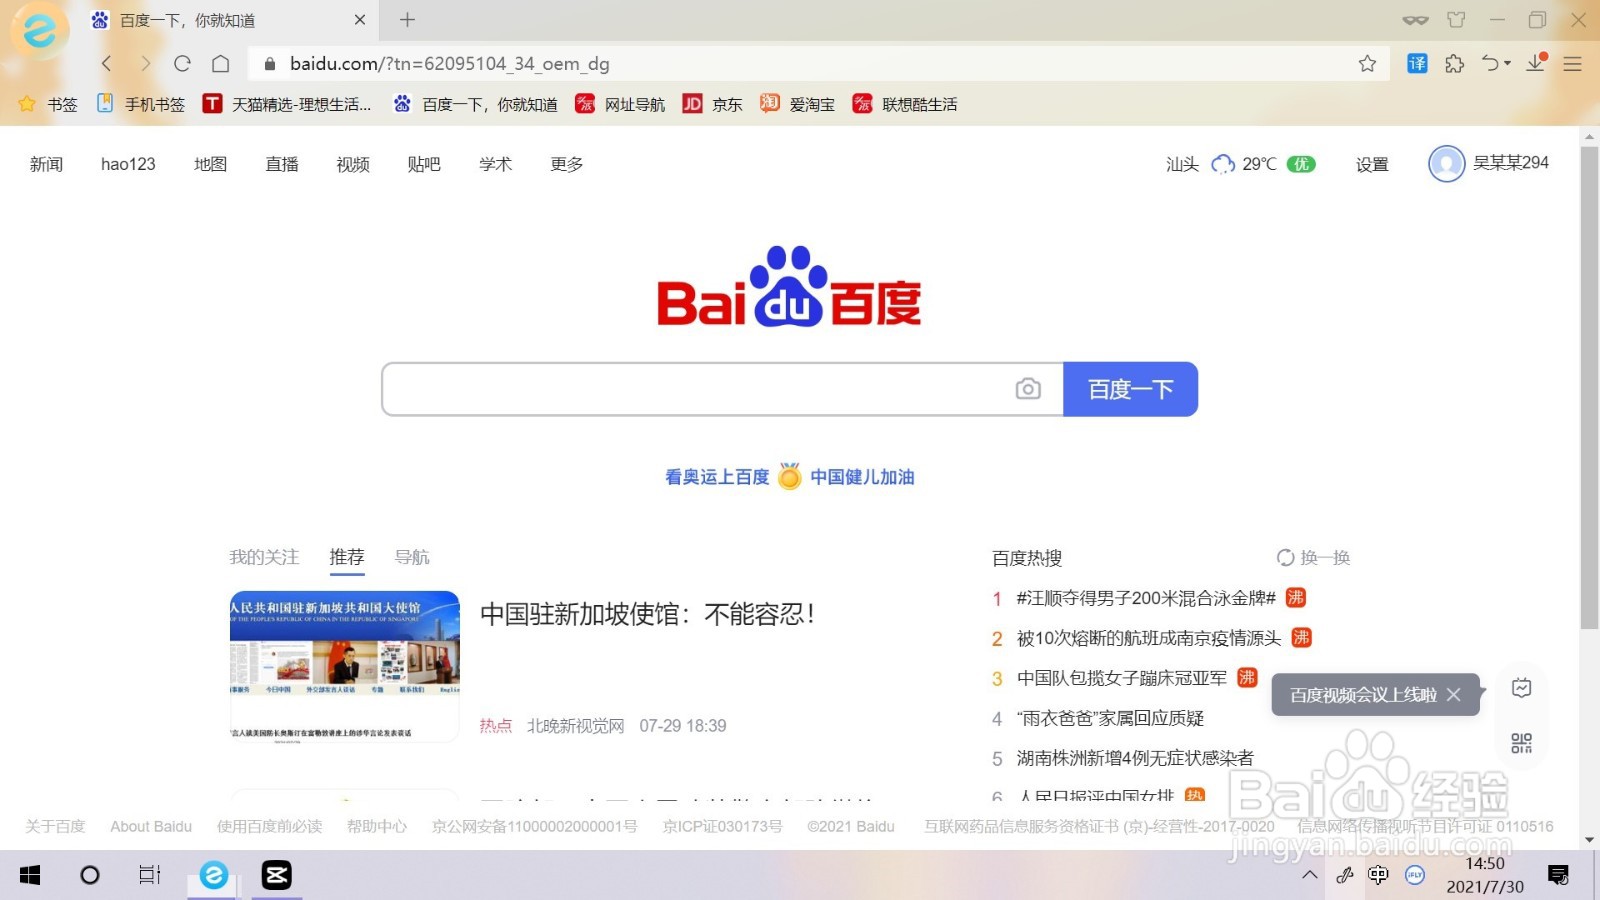
Task: Click 中国健儿加油 link
Action: [x=862, y=477]
